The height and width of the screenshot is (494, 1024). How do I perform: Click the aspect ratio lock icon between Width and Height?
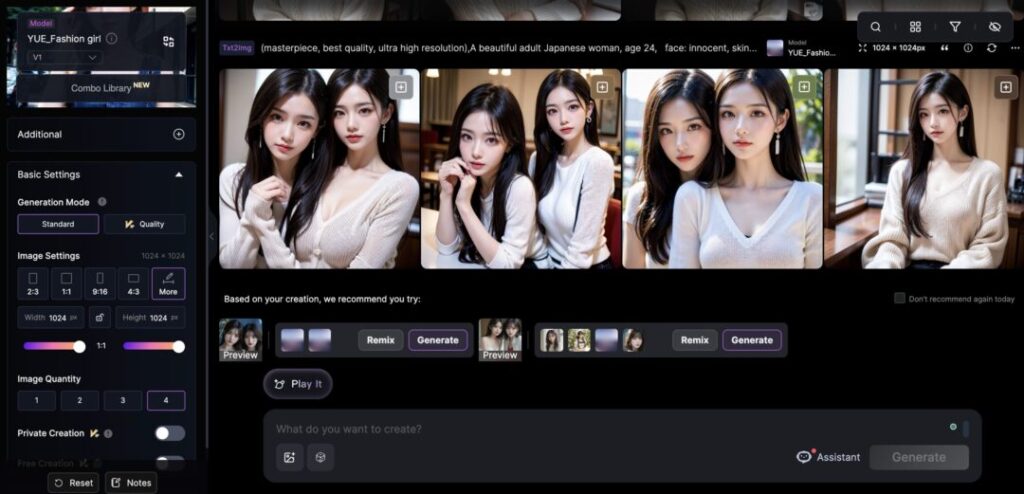tap(100, 318)
